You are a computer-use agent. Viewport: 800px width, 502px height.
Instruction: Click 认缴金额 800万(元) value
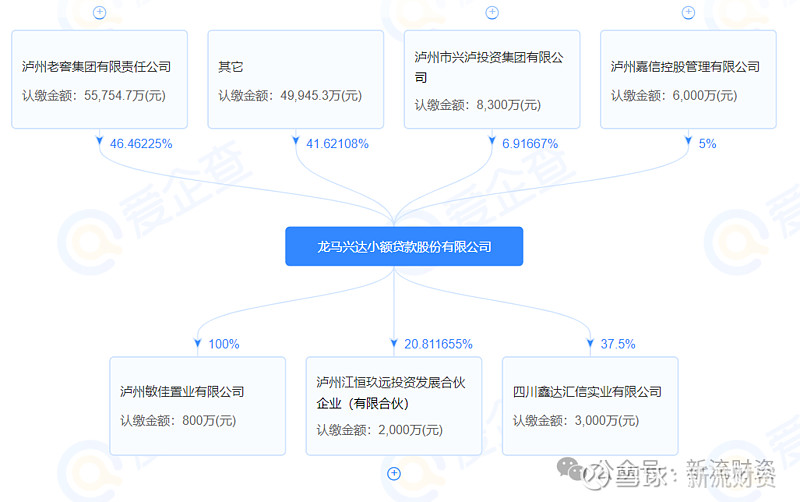(x=178, y=420)
